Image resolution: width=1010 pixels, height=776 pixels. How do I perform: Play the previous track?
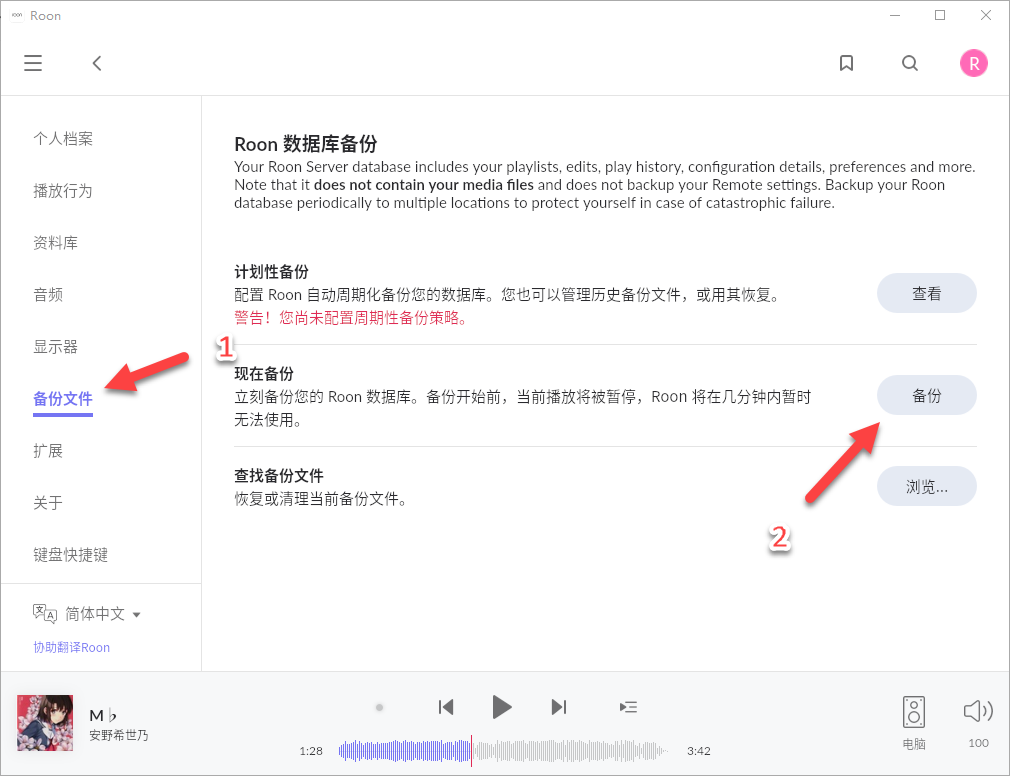(x=446, y=707)
